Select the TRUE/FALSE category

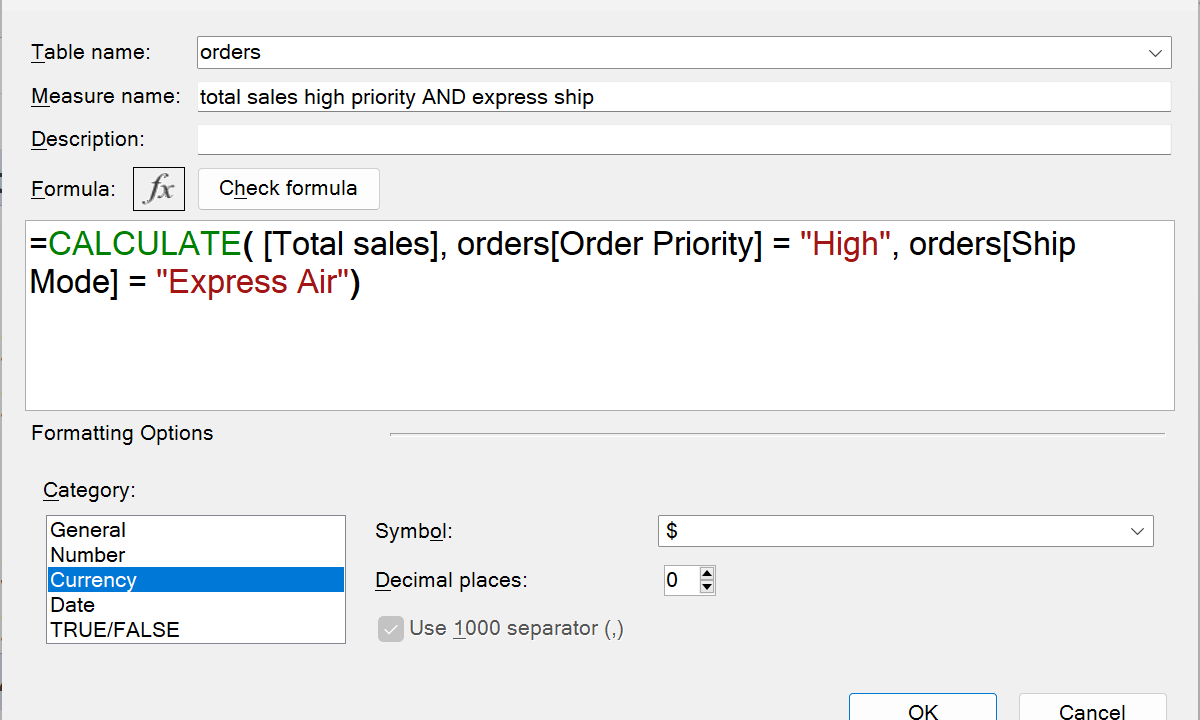pyautogui.click(x=115, y=630)
